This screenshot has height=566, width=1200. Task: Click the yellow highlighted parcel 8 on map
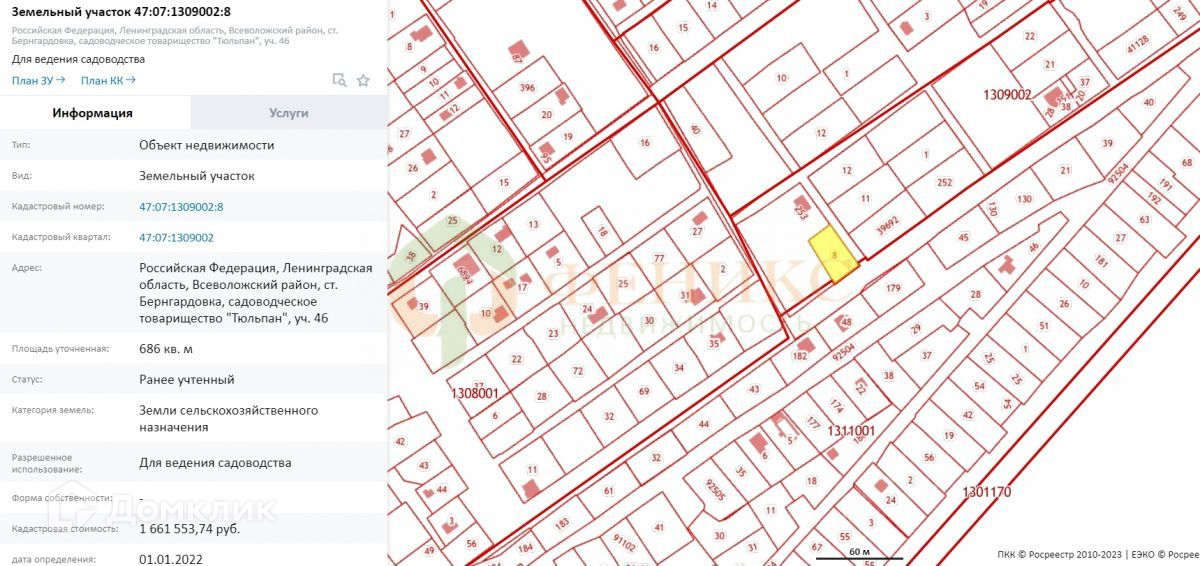(x=832, y=255)
